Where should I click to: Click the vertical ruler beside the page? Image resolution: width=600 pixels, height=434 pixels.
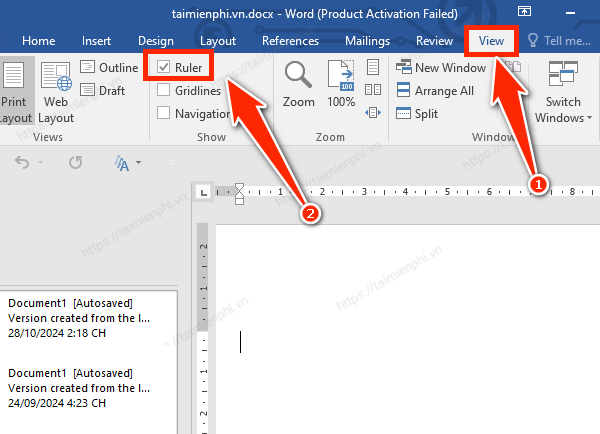coord(204,329)
